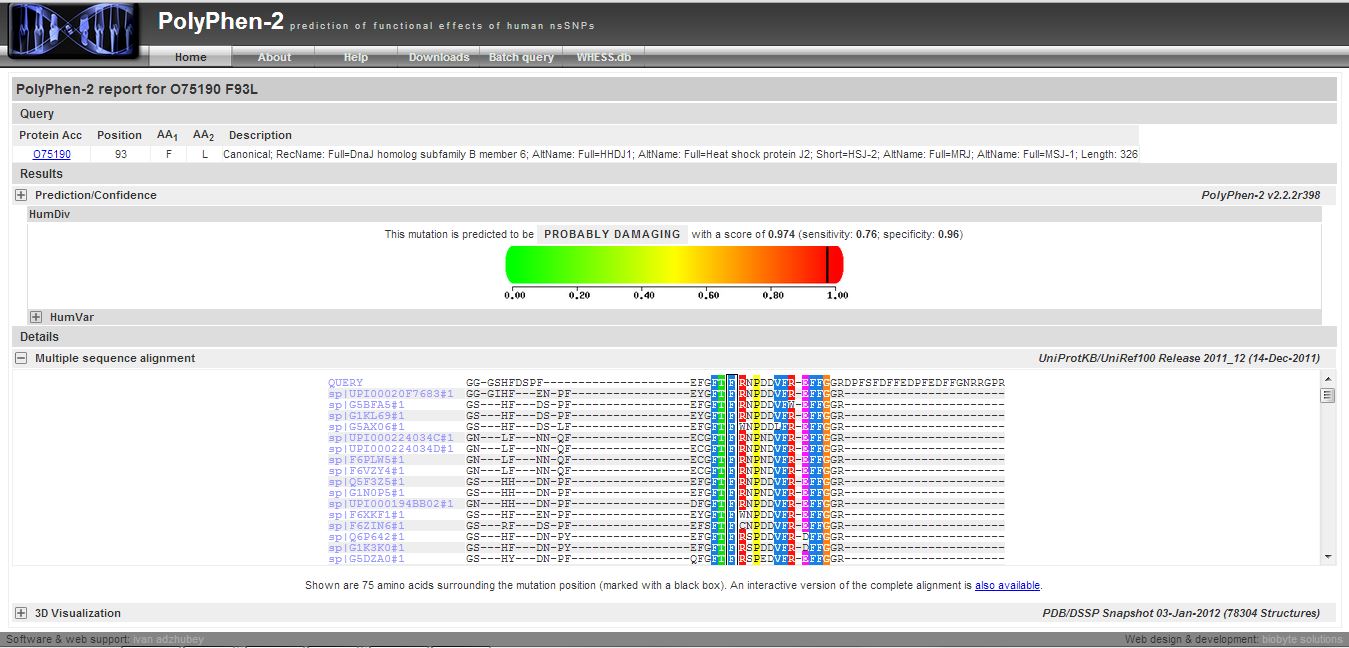Open the Batch query tab

[521, 57]
